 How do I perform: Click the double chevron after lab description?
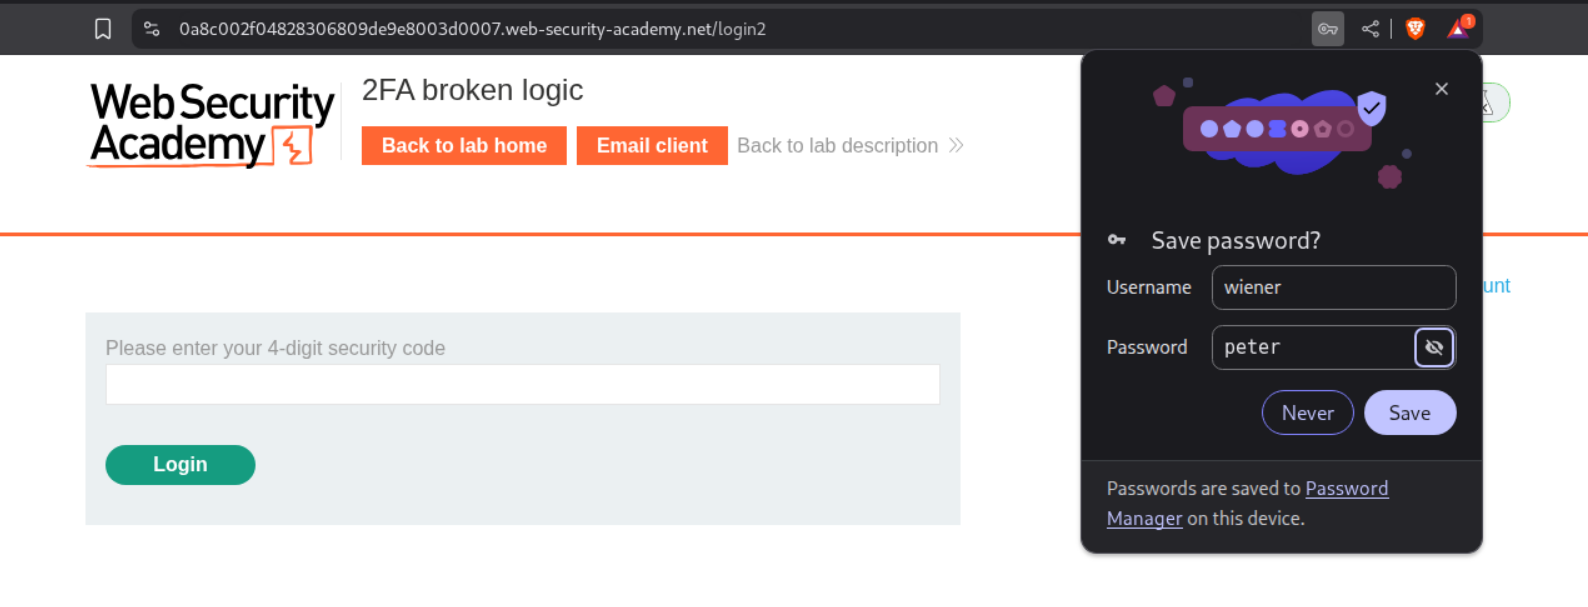[x=956, y=146]
